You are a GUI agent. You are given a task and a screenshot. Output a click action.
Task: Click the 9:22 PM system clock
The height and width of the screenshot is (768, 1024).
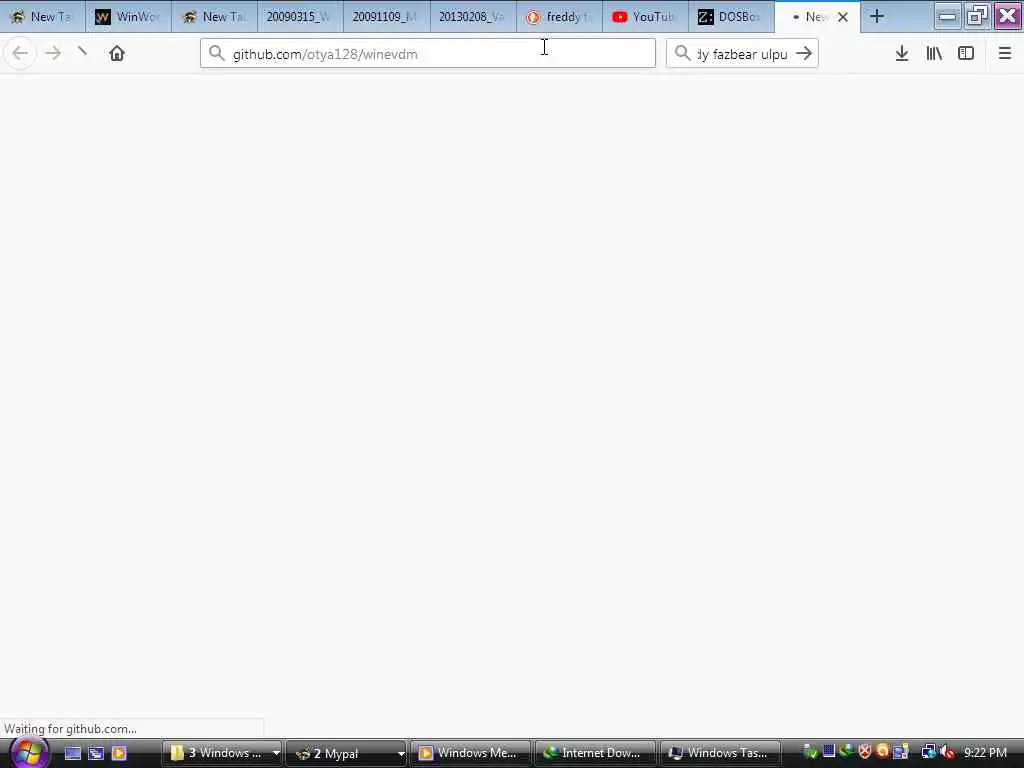(985, 753)
